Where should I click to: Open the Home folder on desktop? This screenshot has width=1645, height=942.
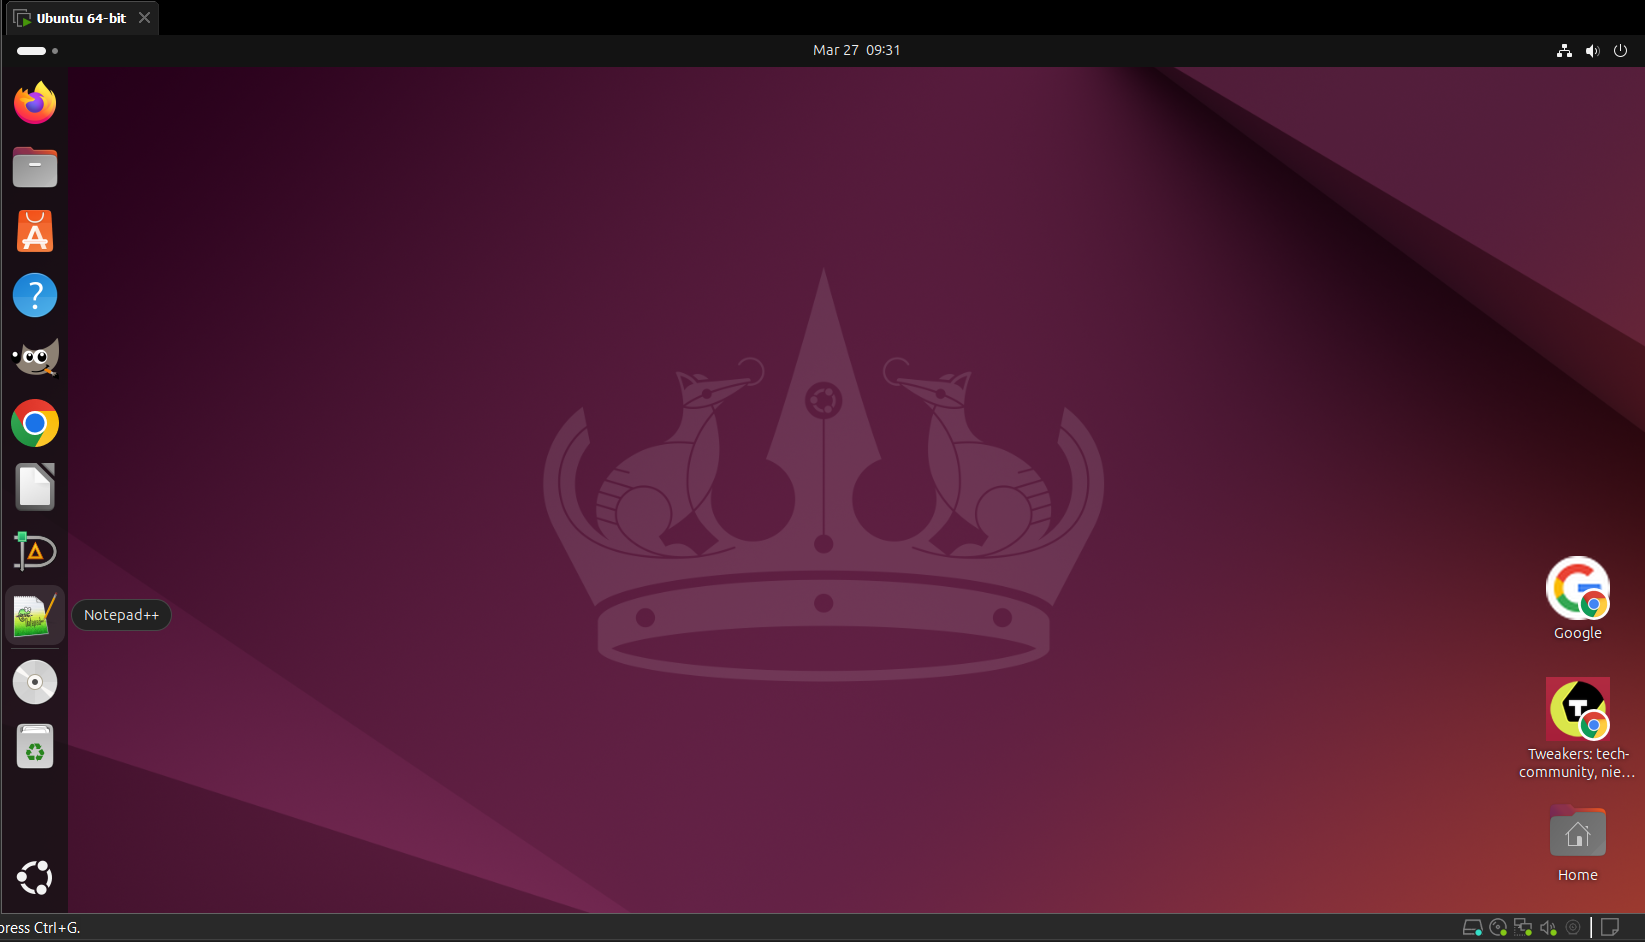tap(1577, 834)
